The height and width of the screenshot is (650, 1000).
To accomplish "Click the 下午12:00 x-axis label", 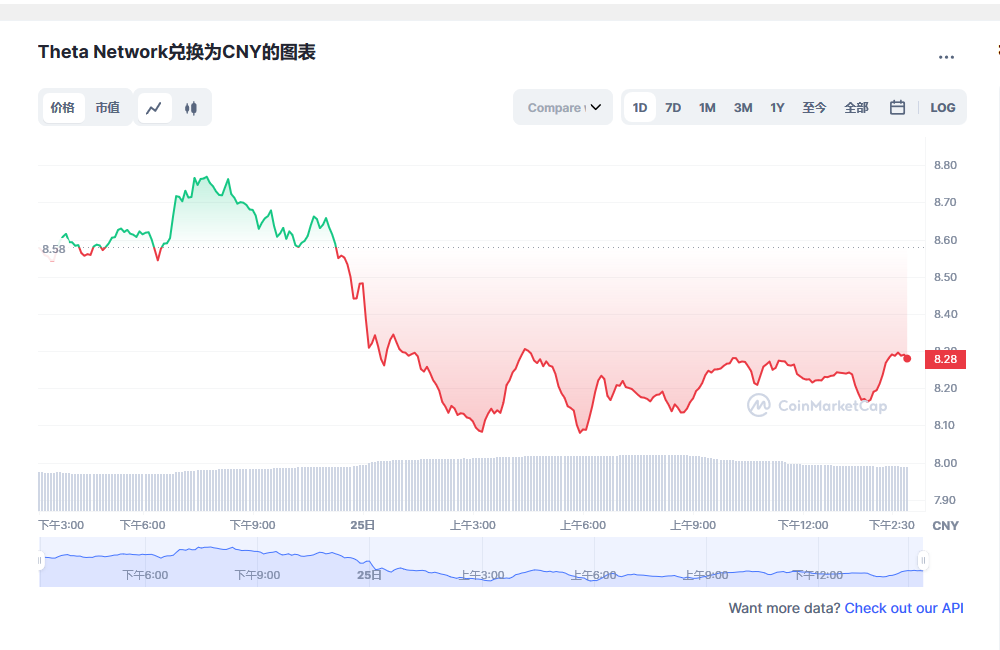I will 803,525.
